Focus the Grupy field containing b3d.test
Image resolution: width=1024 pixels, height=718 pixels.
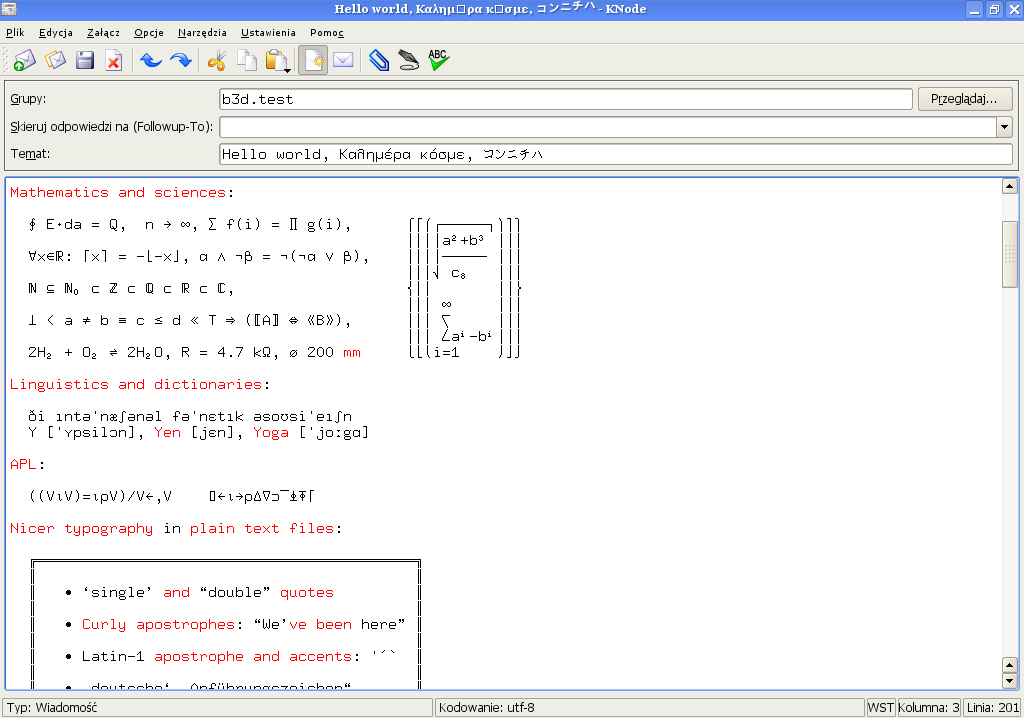tap(566, 99)
